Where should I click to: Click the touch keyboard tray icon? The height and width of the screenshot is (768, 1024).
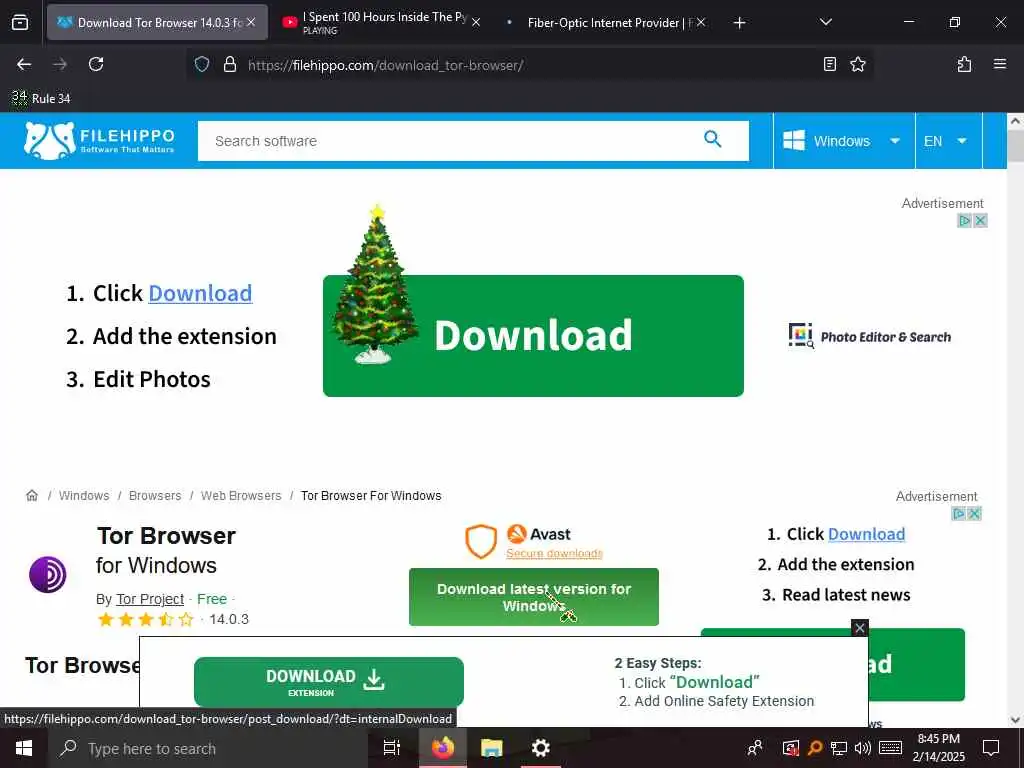(x=890, y=748)
